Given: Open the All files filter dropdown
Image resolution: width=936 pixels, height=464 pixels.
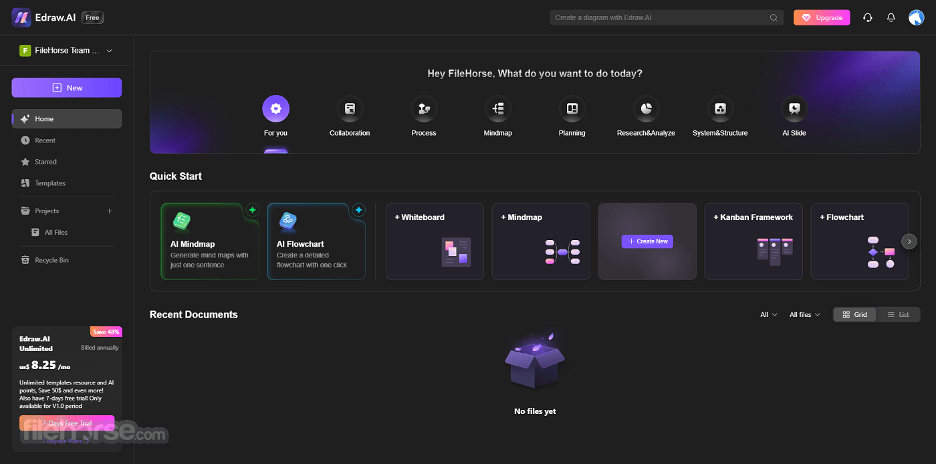Looking at the screenshot, I should [805, 315].
